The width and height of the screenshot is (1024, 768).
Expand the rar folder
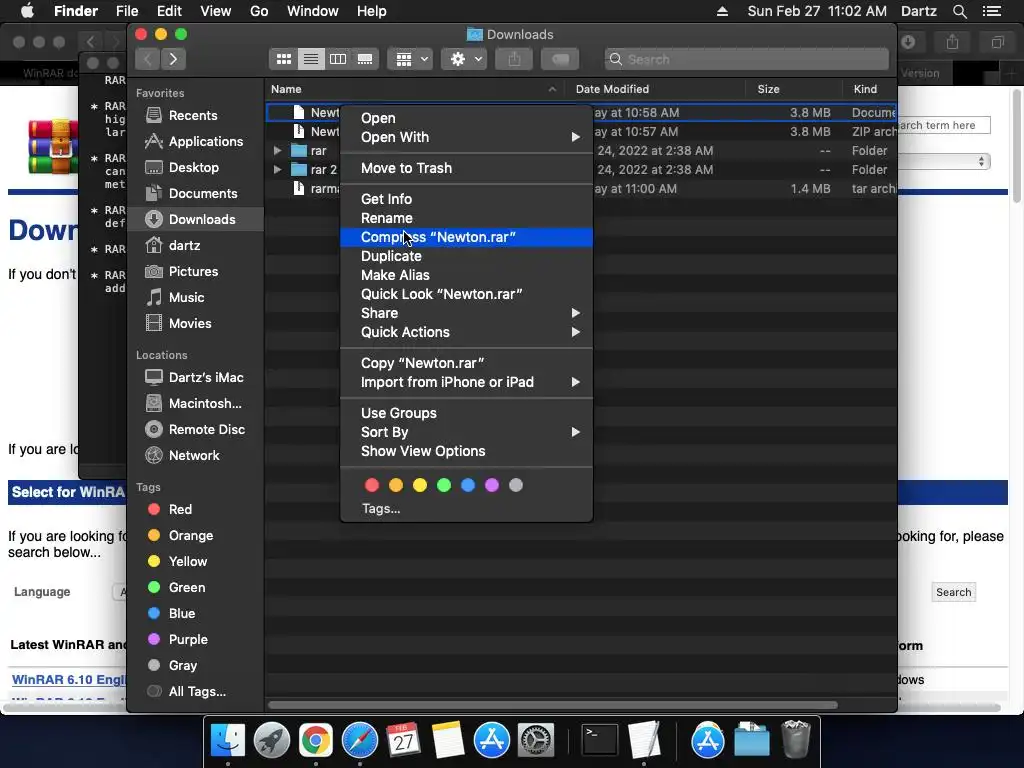click(278, 151)
